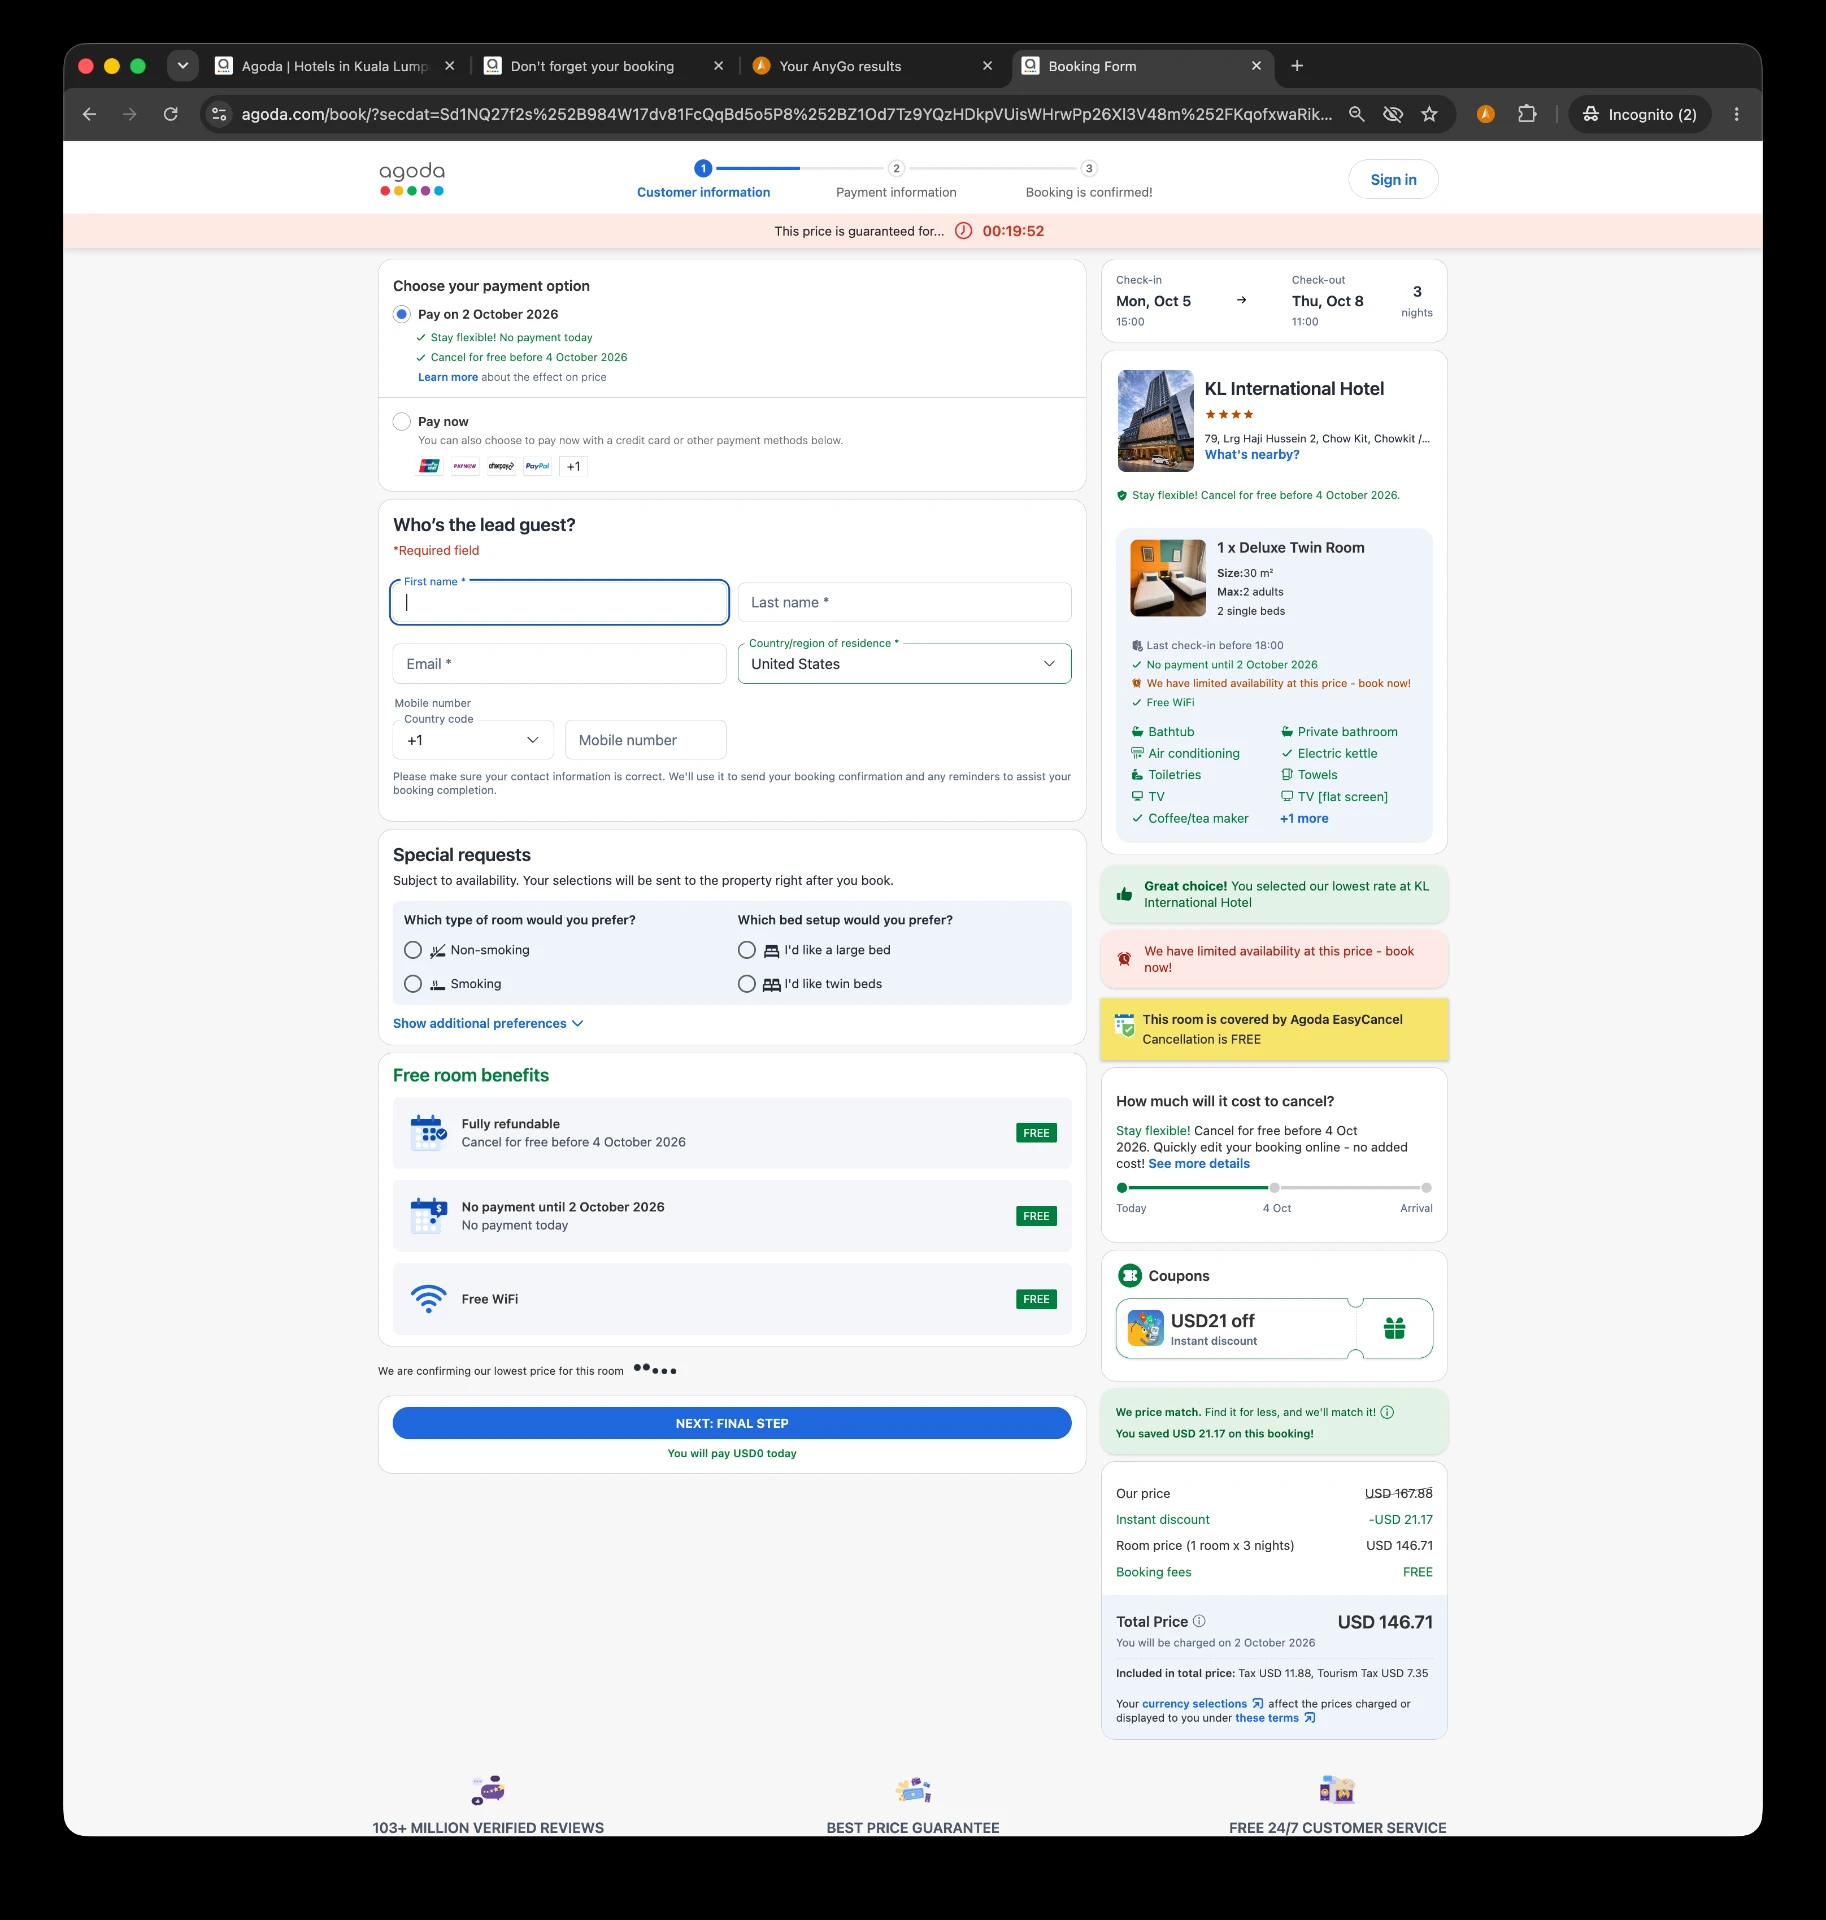The width and height of the screenshot is (1826, 1920).
Task: Select "Pay on 2 October 2026" option
Action: pyautogui.click(x=401, y=314)
